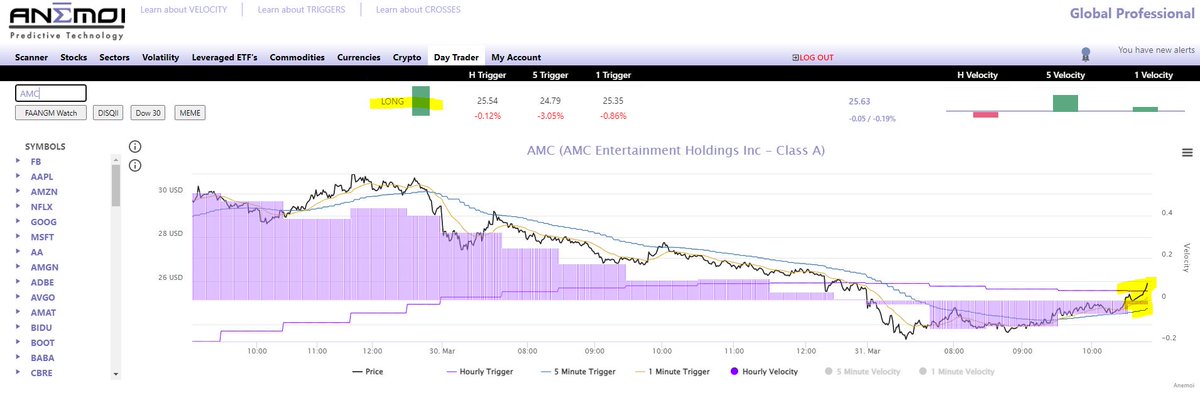Select the AVGO symbol

click(42, 298)
